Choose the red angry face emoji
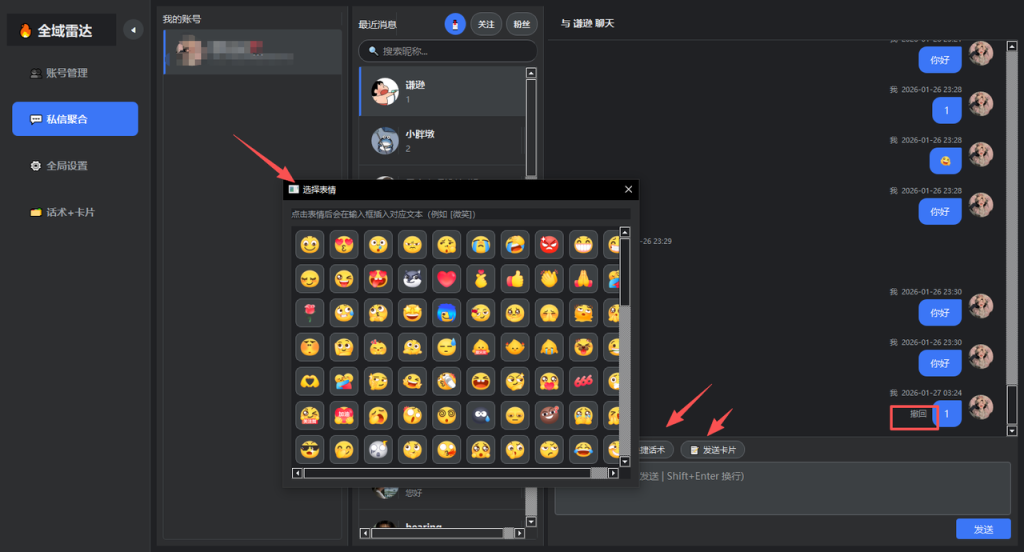Image resolution: width=1024 pixels, height=552 pixels. click(x=549, y=245)
